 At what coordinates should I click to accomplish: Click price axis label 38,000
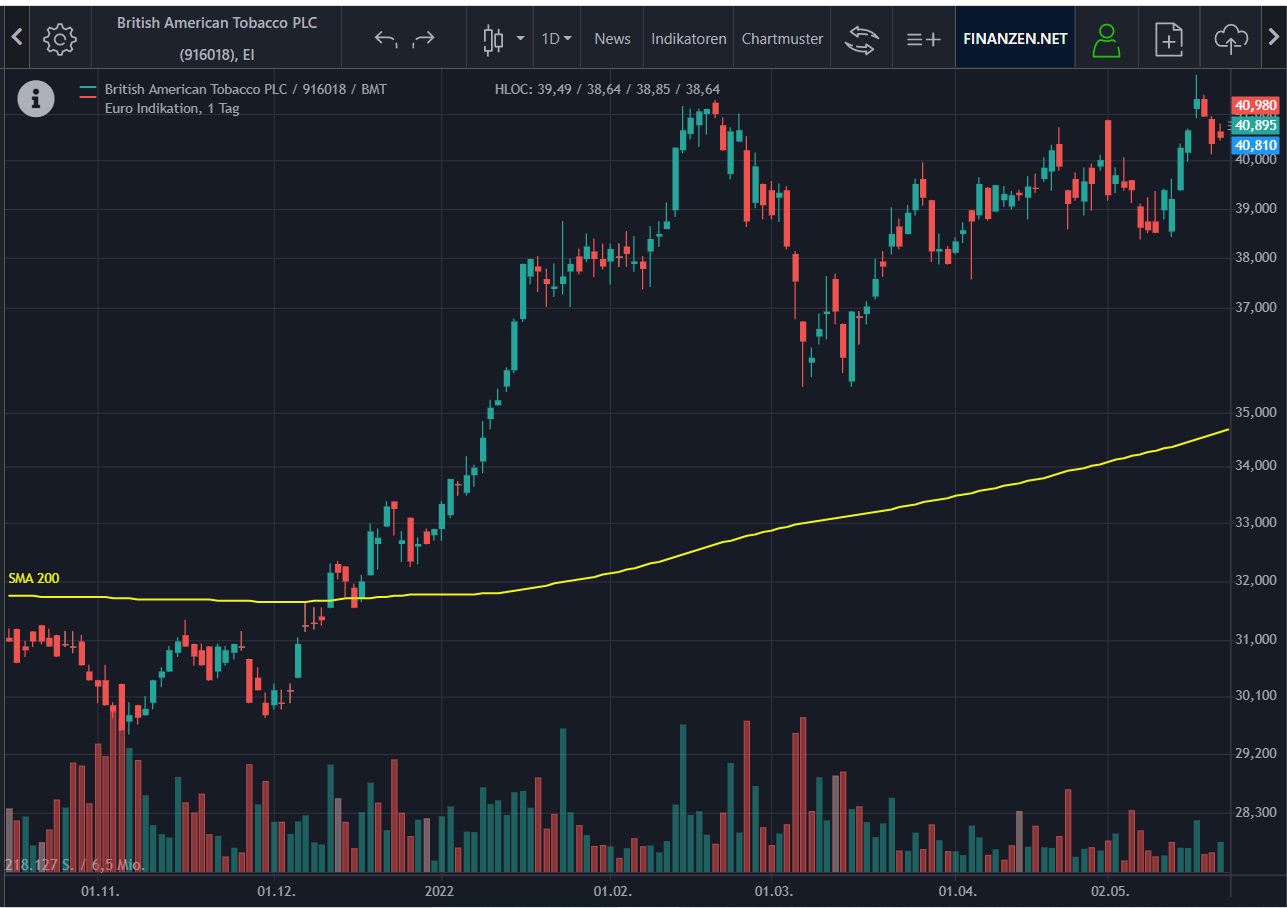click(1255, 257)
